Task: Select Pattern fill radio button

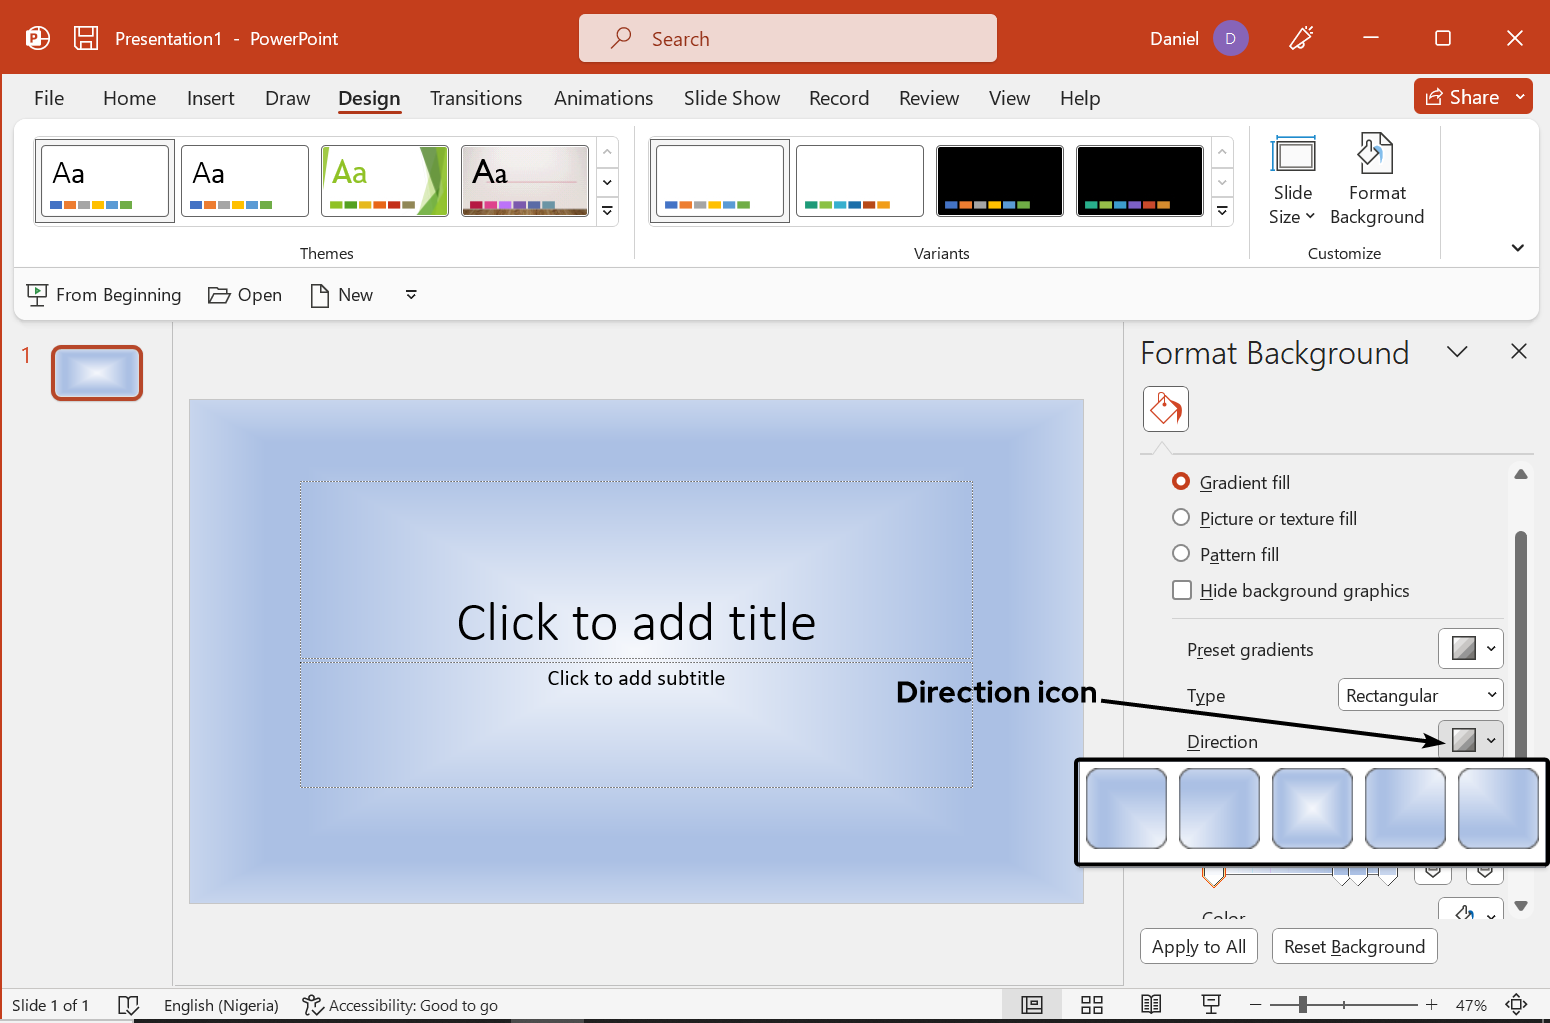Action: tap(1181, 554)
